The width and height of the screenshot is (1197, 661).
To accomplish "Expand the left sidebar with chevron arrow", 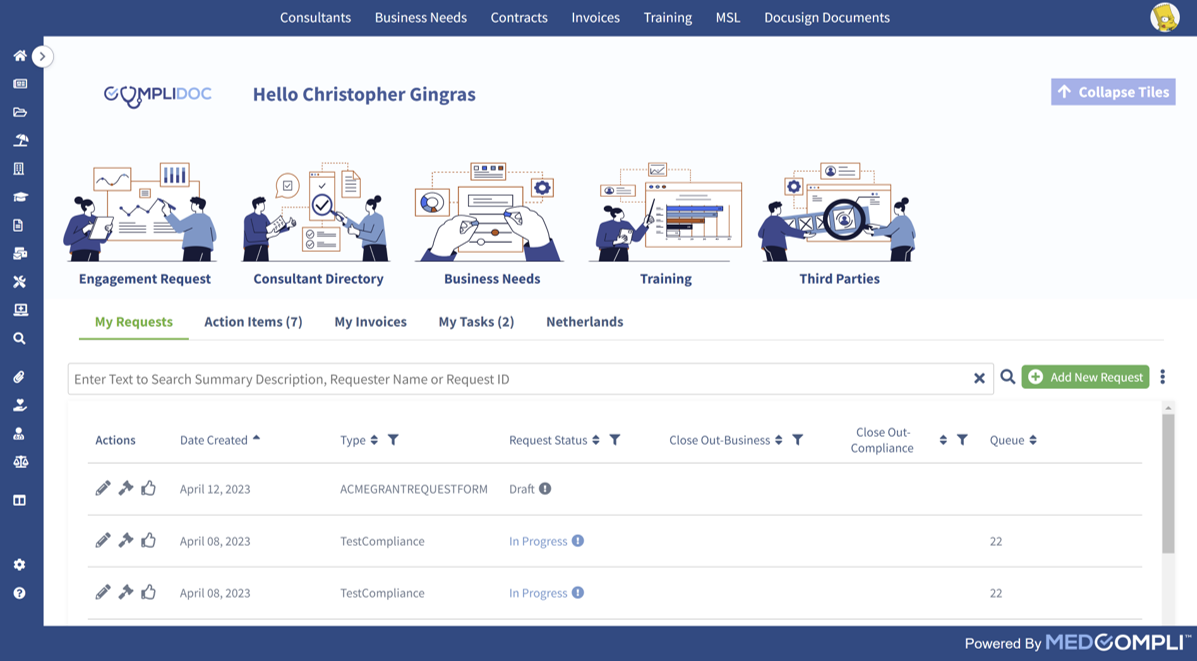I will 42,57.
